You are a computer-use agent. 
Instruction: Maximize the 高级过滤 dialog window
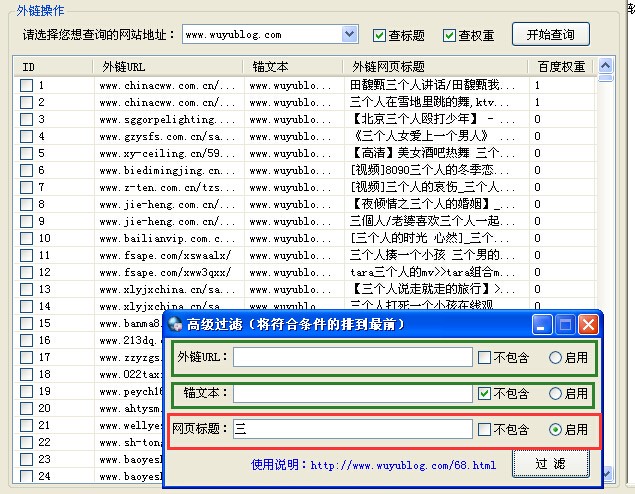(565, 325)
